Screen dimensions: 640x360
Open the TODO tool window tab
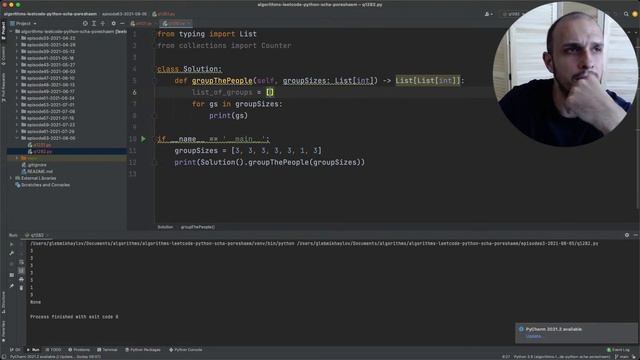[53, 350]
